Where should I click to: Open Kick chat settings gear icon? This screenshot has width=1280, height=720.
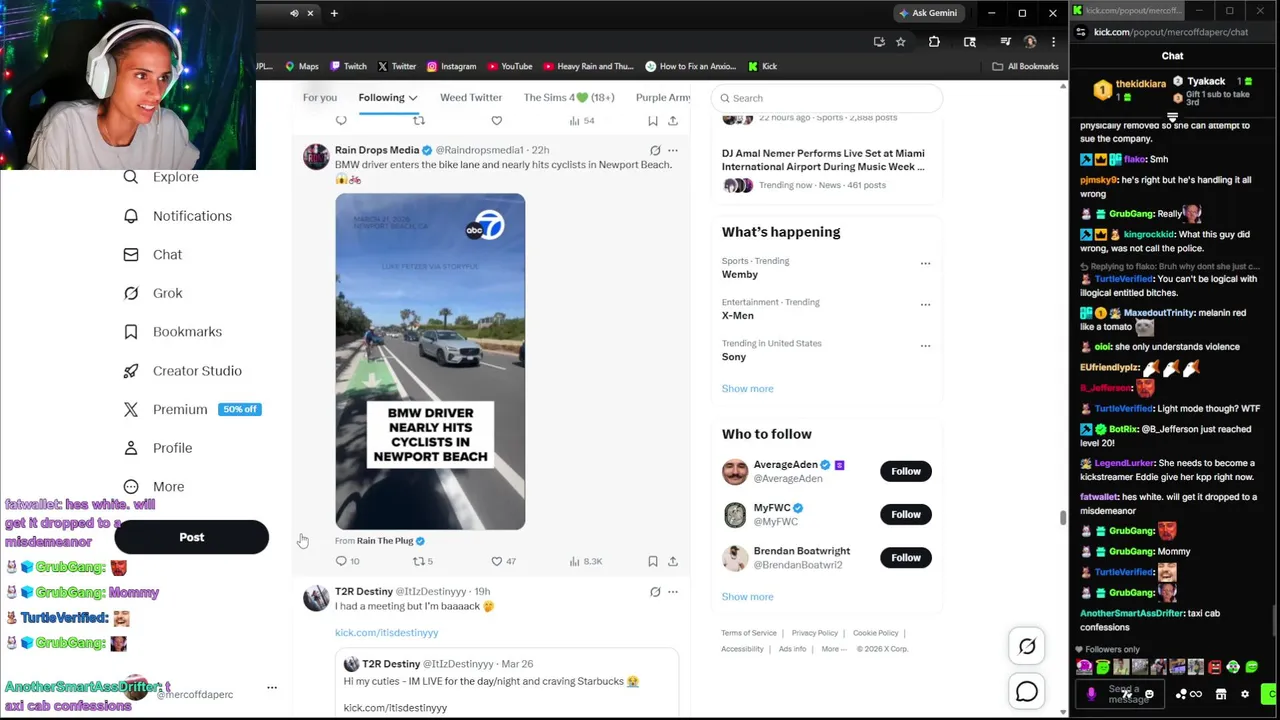[x=1245, y=694]
